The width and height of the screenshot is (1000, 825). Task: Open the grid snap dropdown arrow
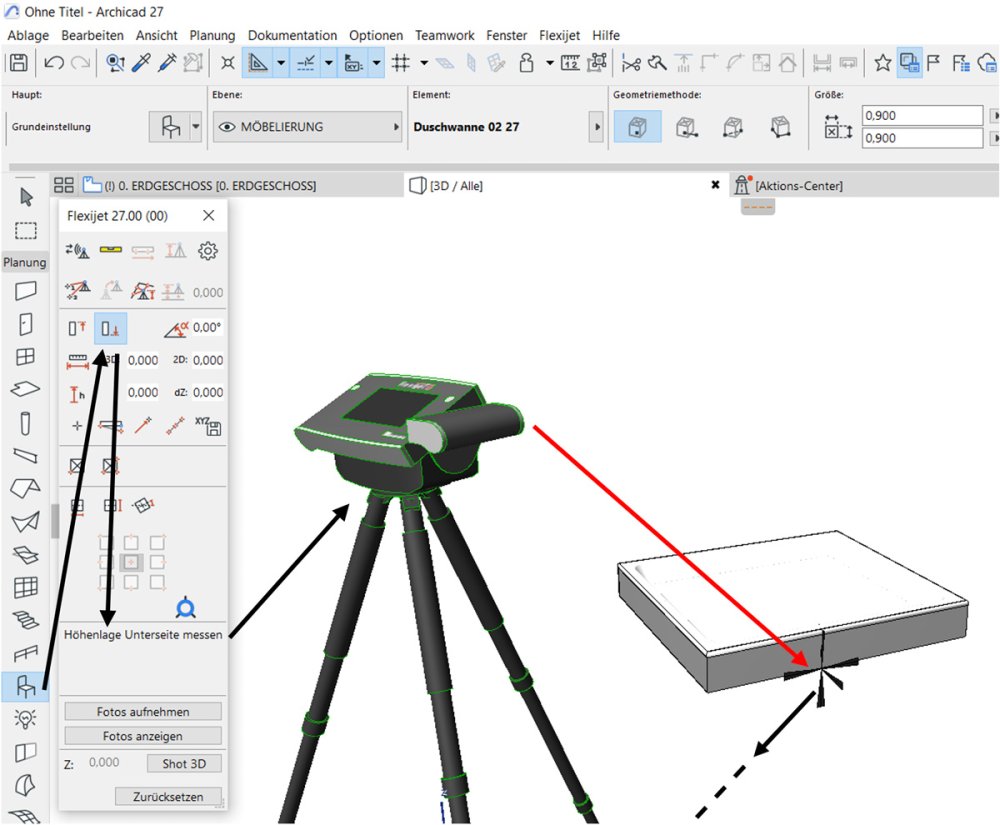pyautogui.click(x=423, y=62)
